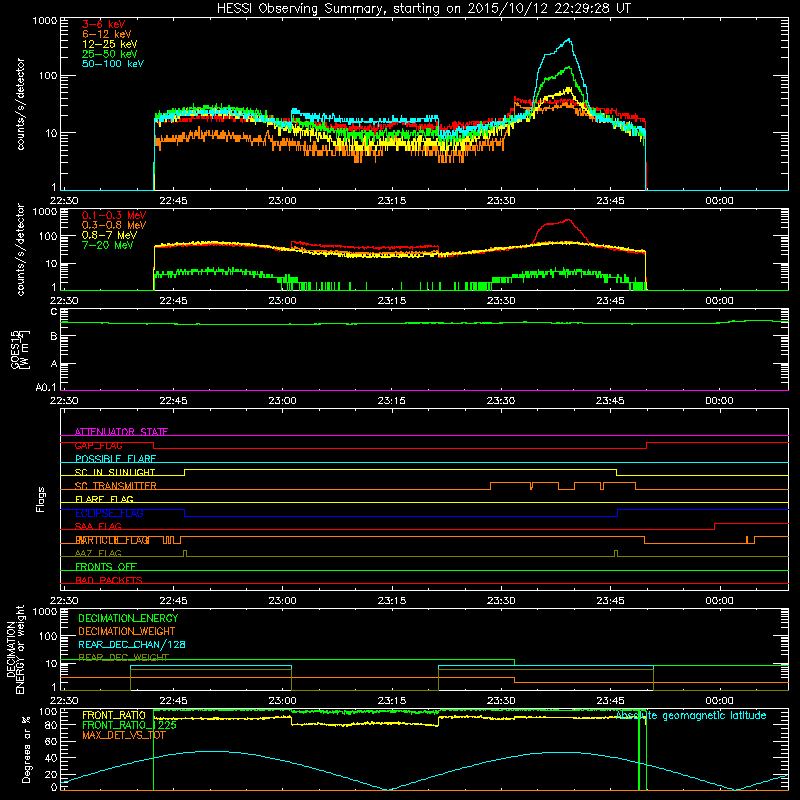The height and width of the screenshot is (800, 800).
Task: Select the DECIMATION_WEIGHT legend label
Action: (x=127, y=631)
